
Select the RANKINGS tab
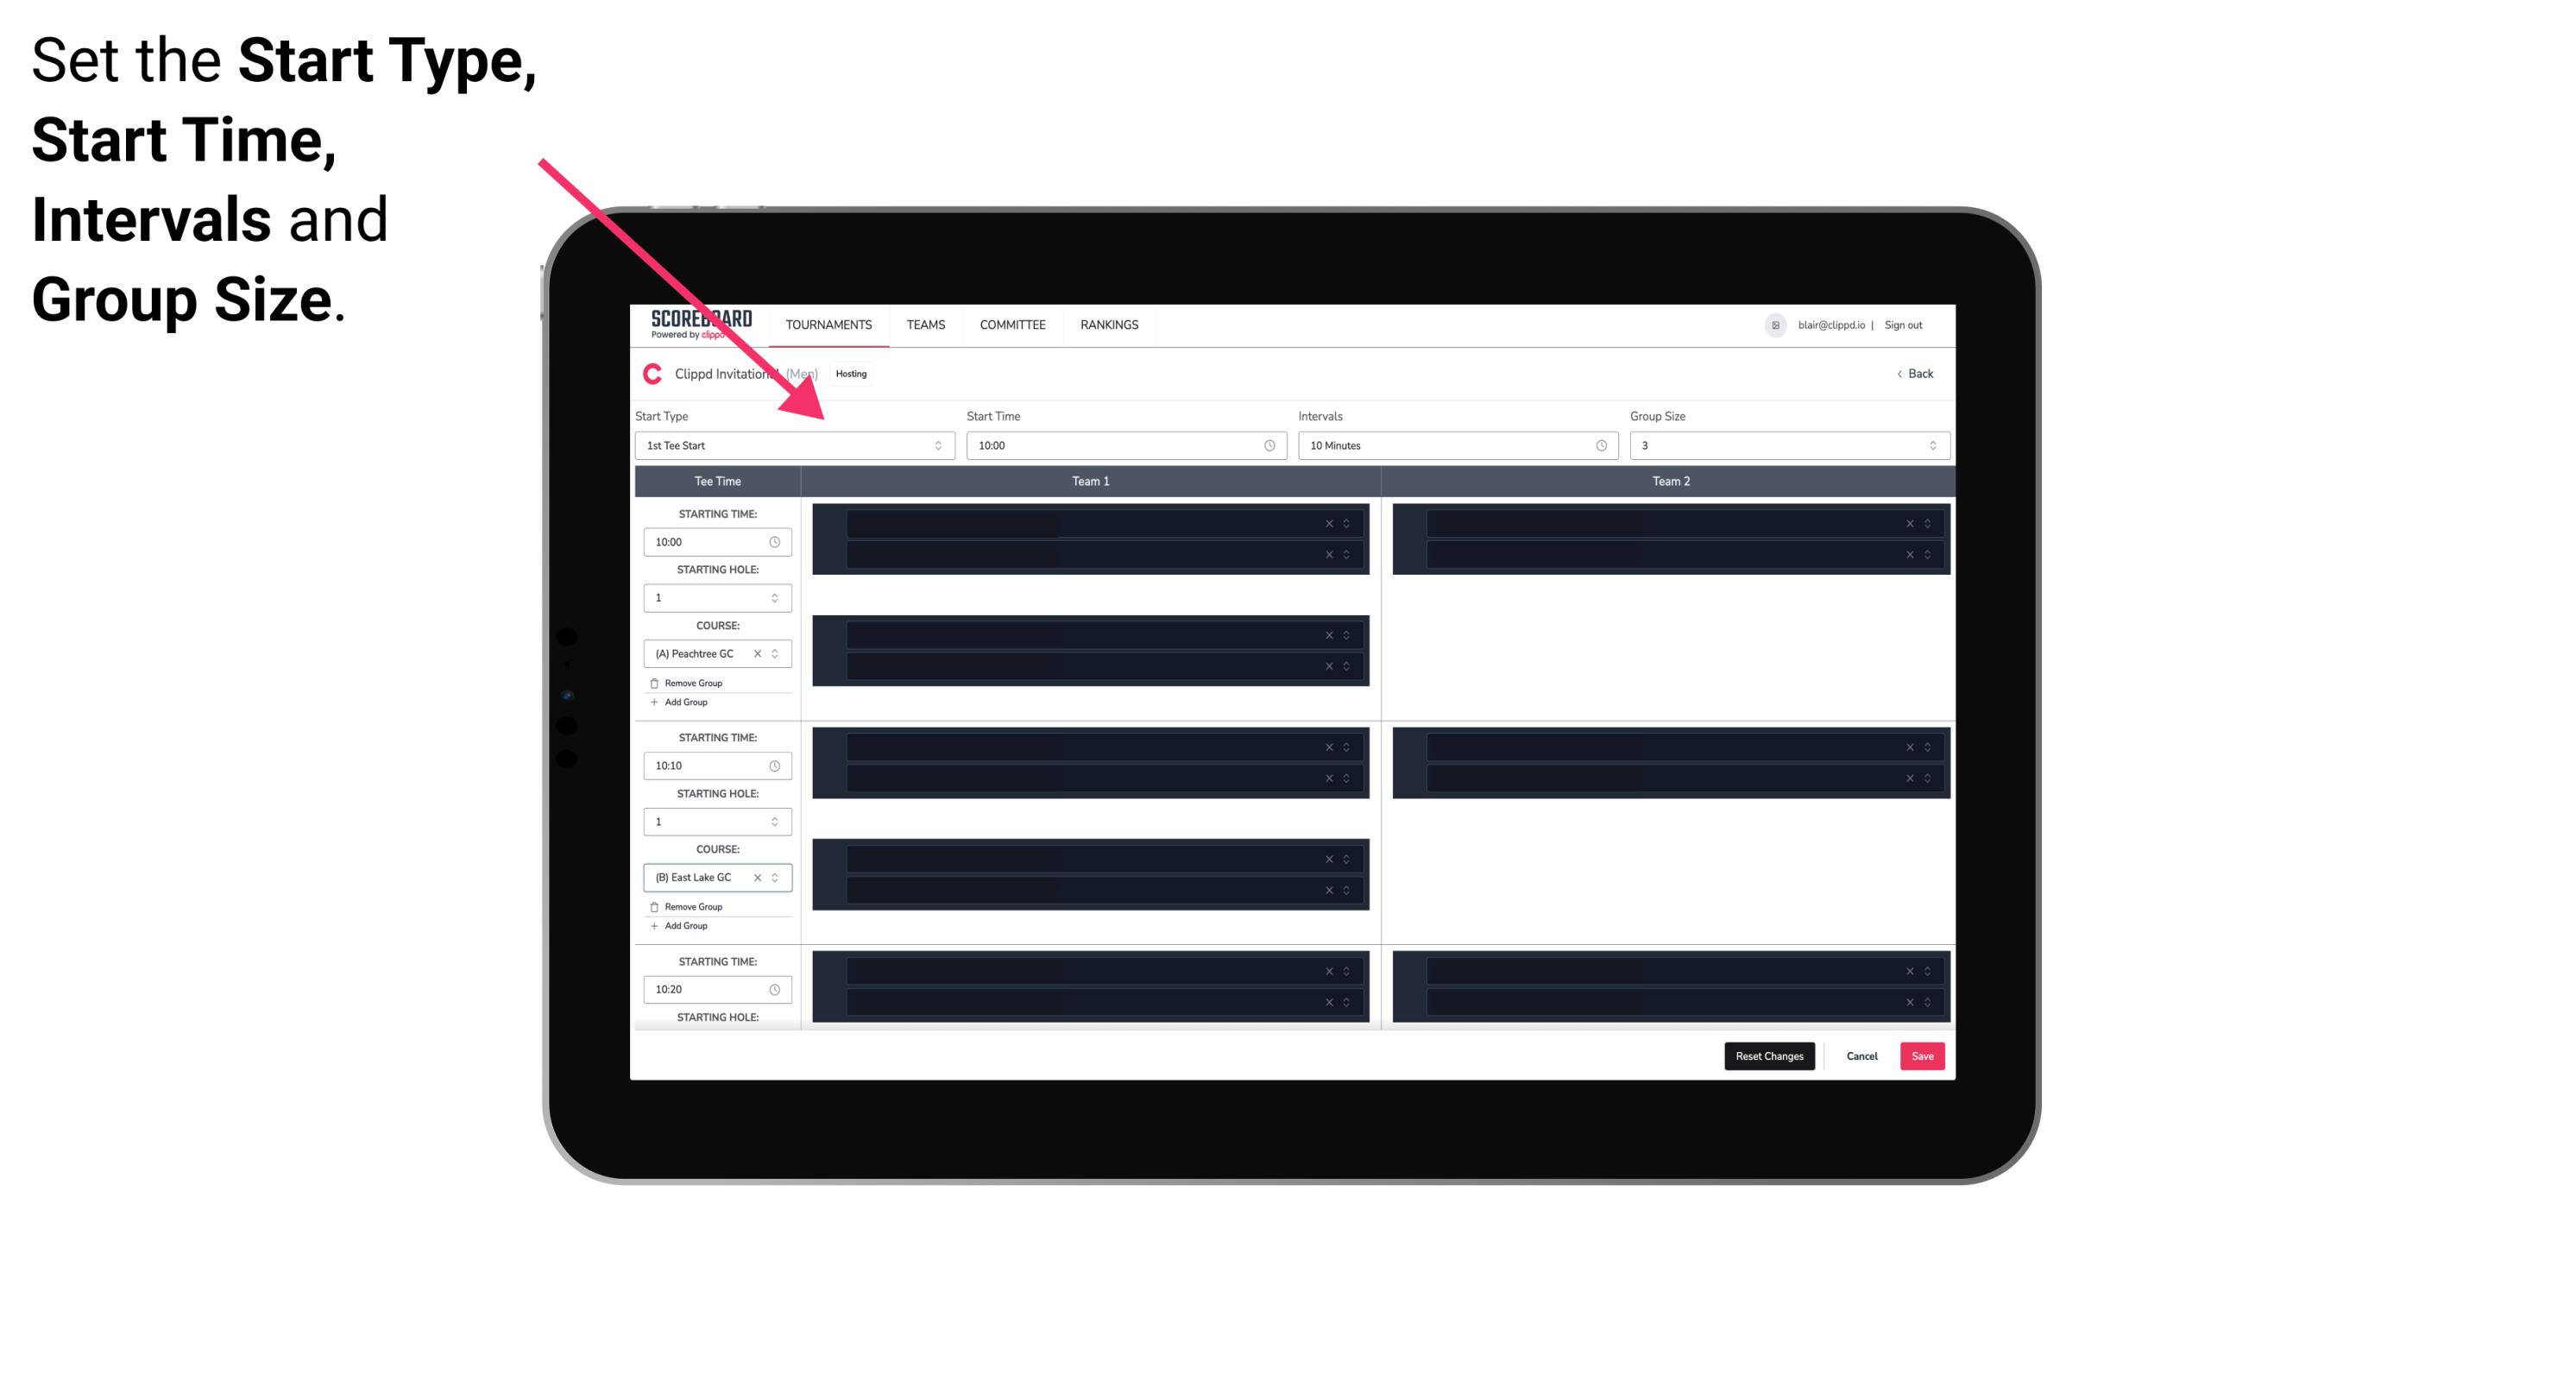coord(1111,324)
